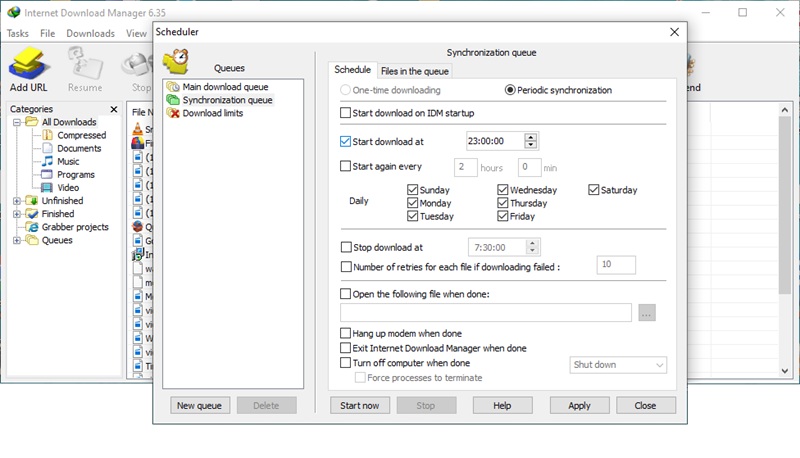Click the main window vertical scrollbar
The height and width of the screenshot is (458, 800).
(x=785, y=206)
